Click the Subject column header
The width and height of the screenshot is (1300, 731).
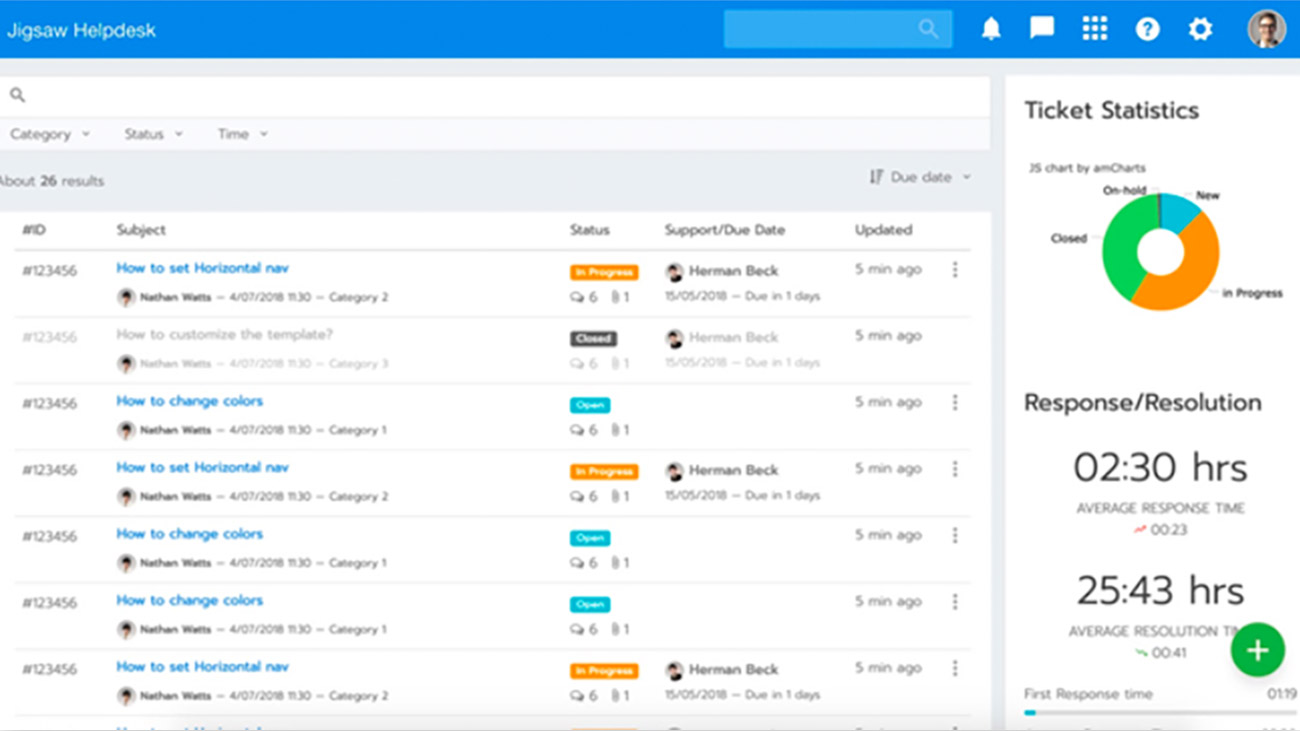[x=141, y=230]
